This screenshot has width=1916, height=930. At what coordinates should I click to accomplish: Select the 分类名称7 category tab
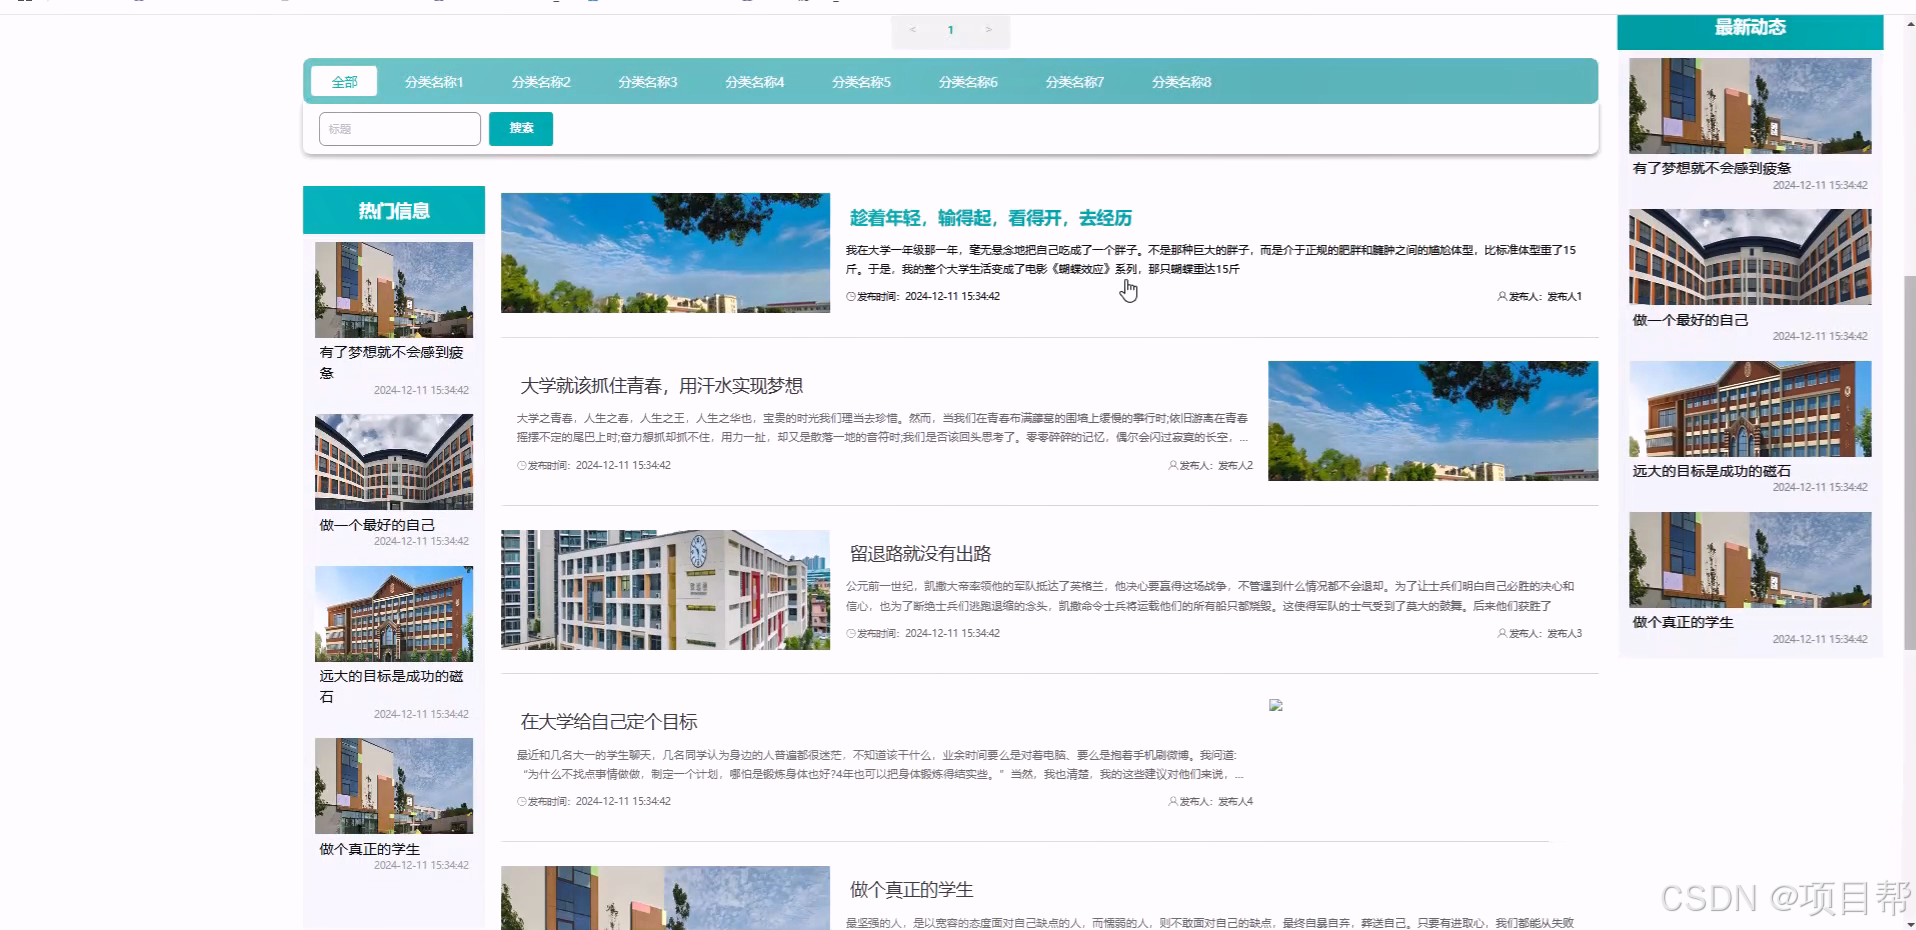point(1074,82)
